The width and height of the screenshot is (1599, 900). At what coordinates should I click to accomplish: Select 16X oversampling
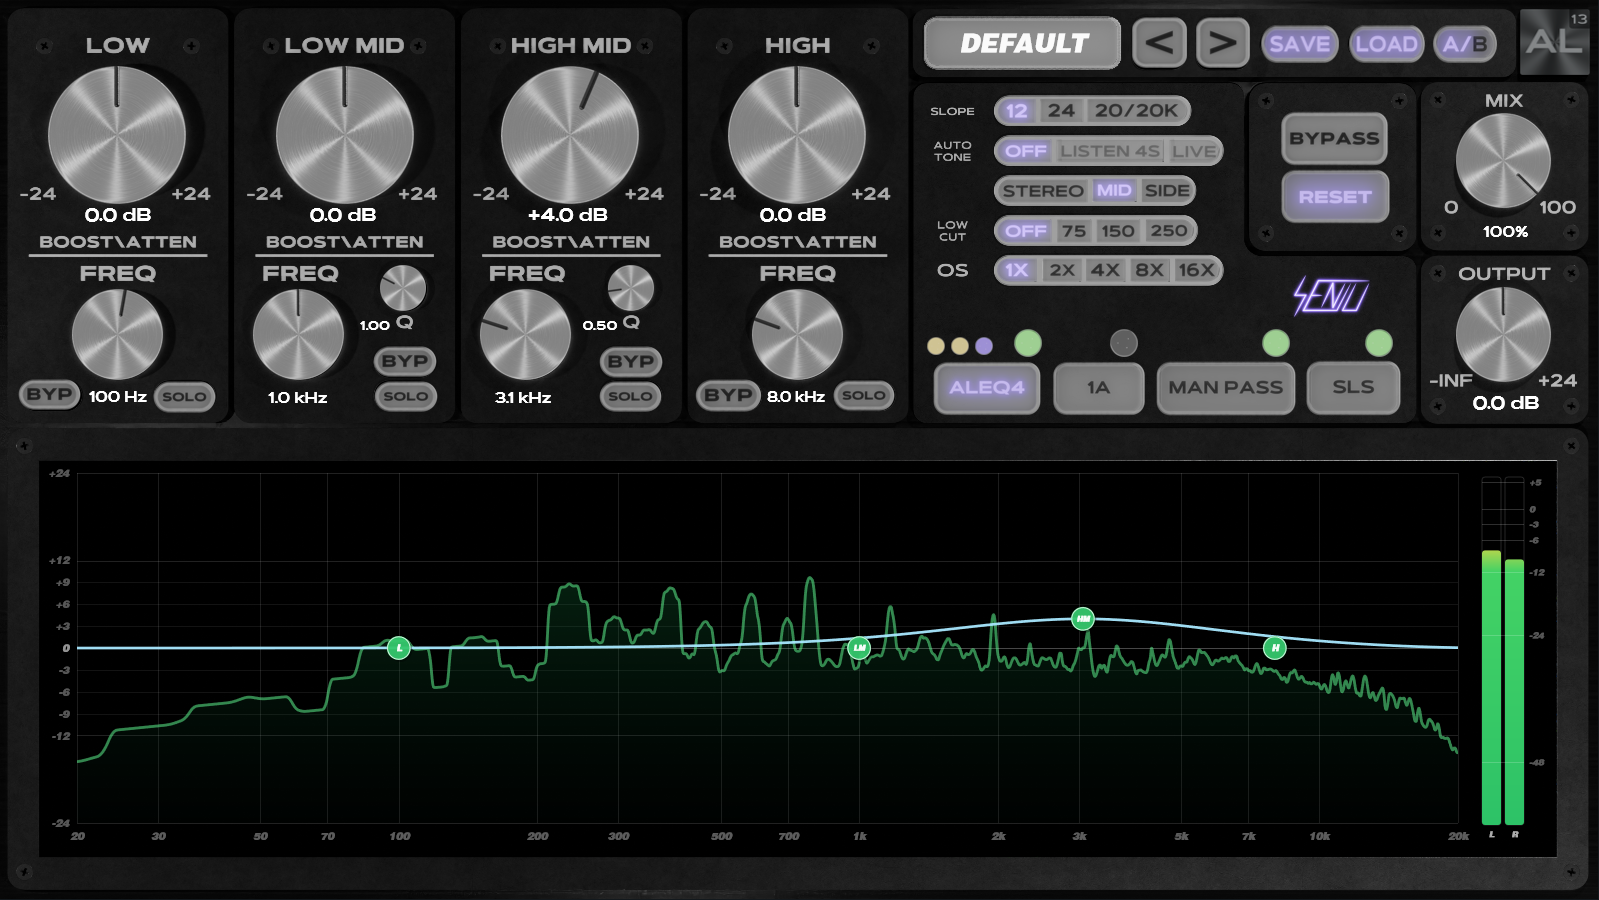coord(1196,270)
